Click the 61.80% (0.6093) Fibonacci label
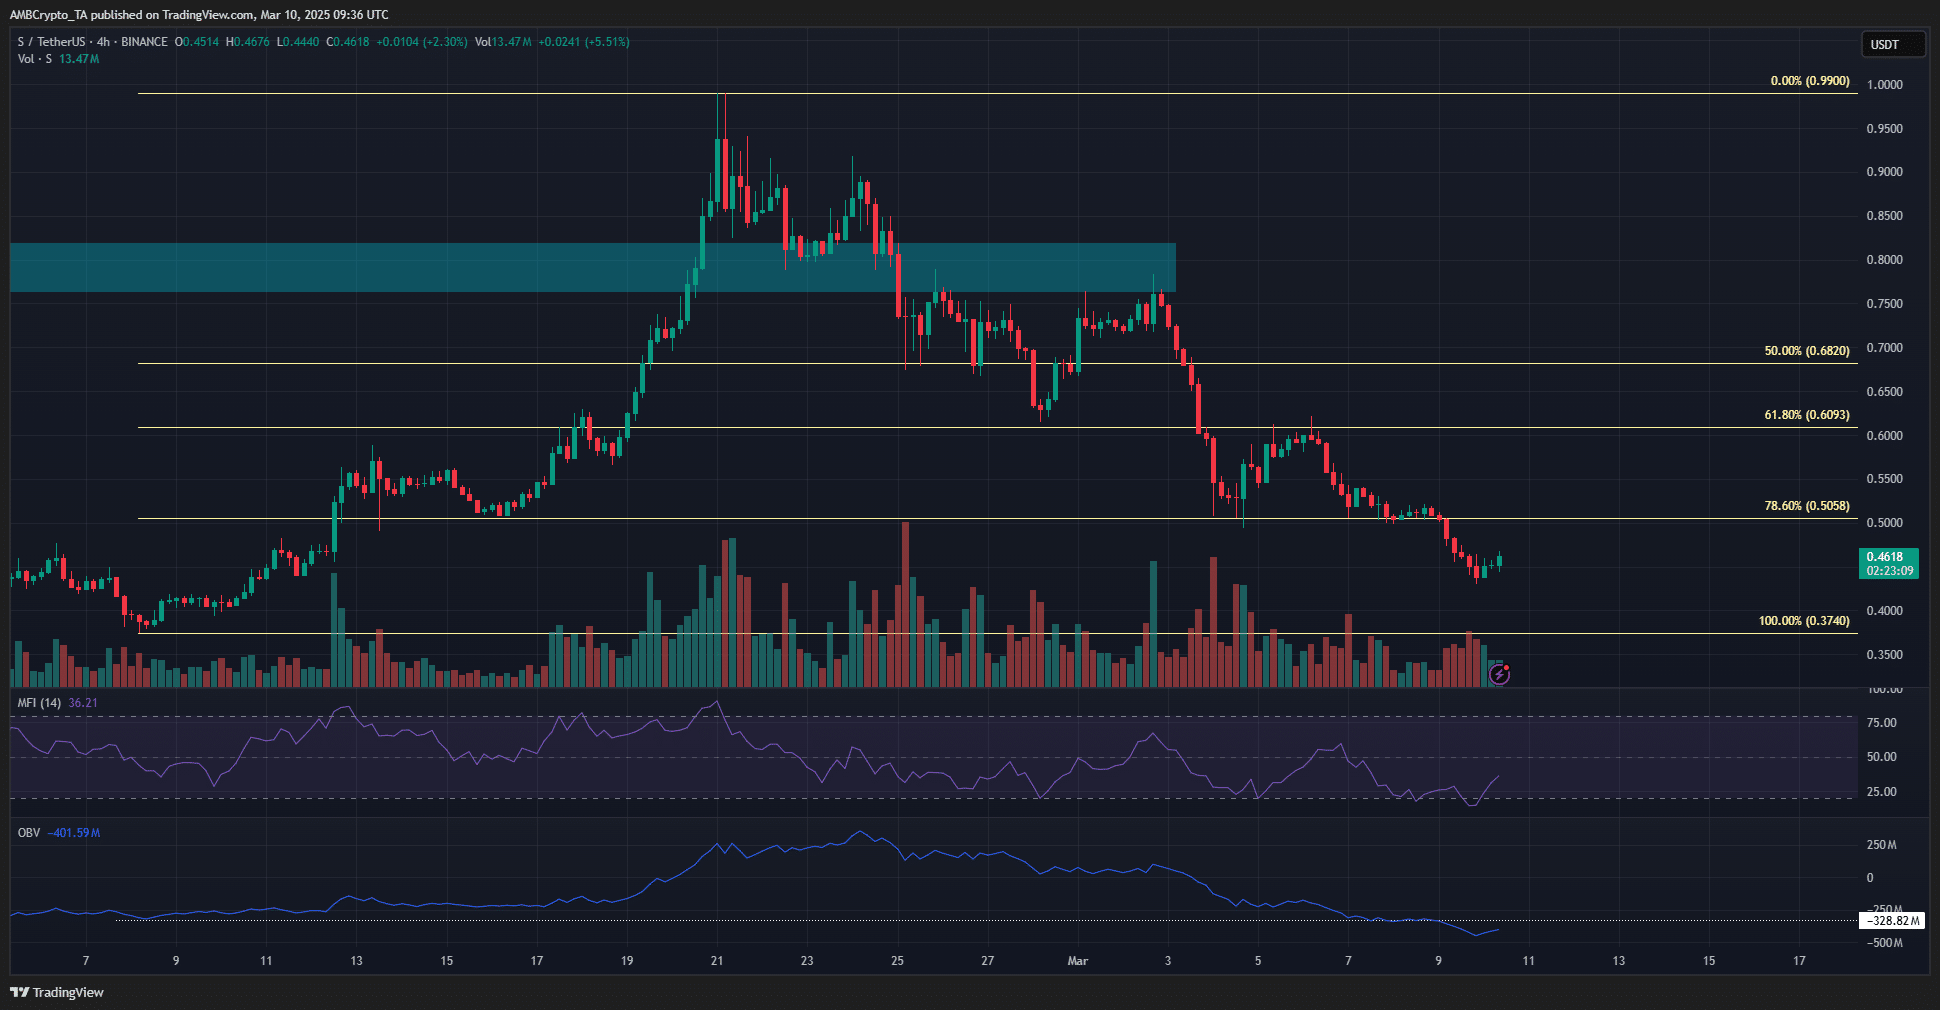Screen dimensions: 1940x1010 tap(1807, 415)
